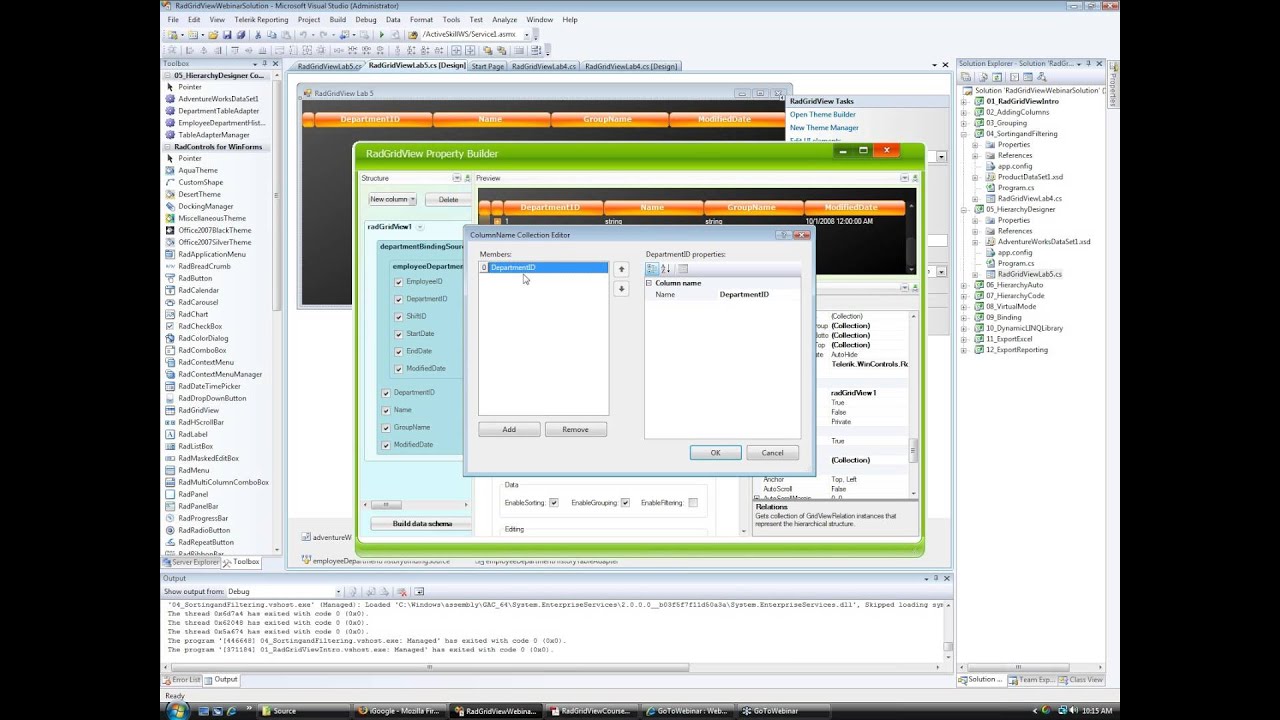
Task: Click Add button under Members list
Action: tap(509, 430)
